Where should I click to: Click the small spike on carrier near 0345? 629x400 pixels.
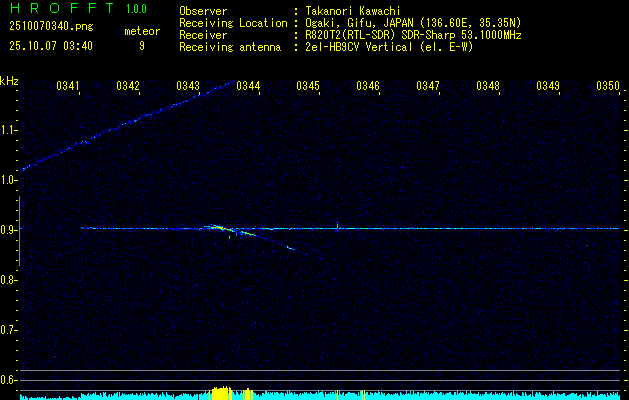click(337, 226)
